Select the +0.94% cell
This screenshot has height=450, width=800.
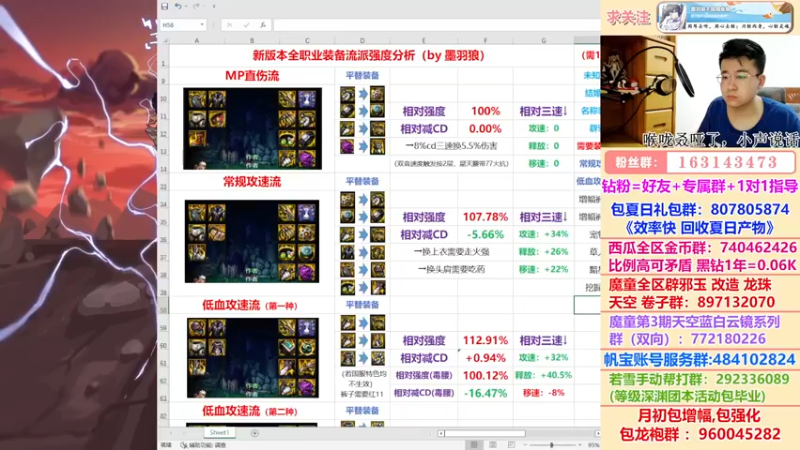click(485, 358)
